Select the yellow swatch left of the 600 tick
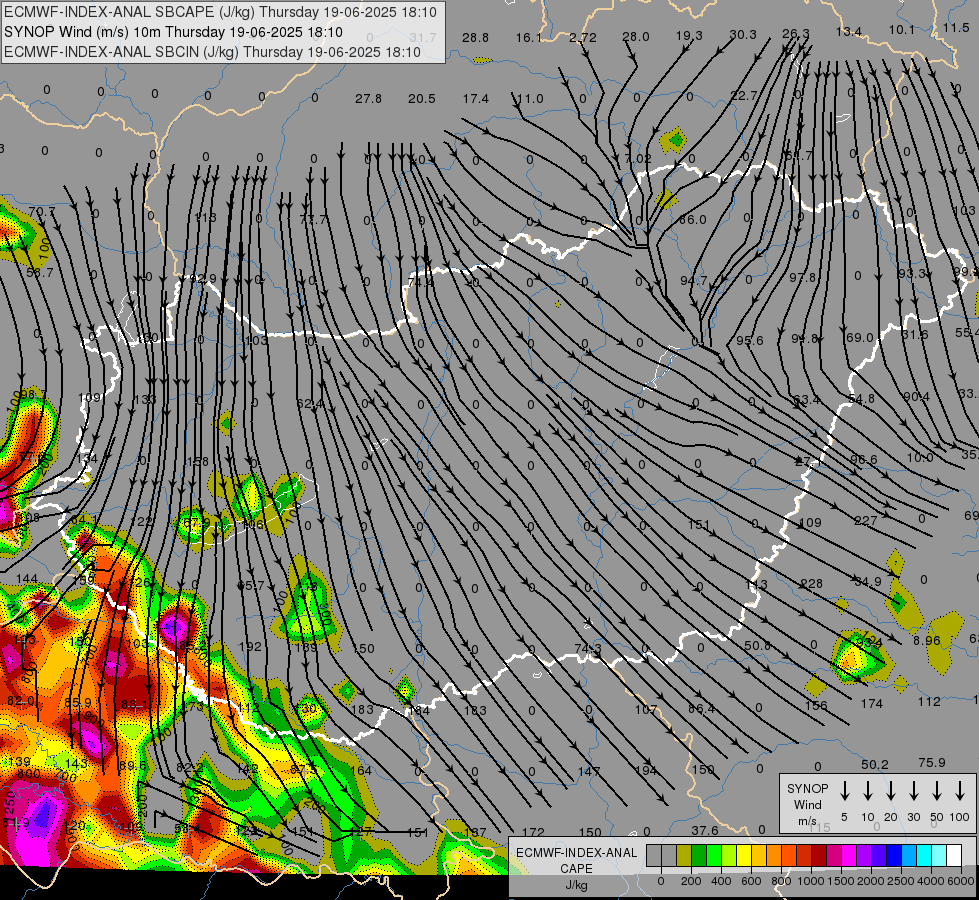Screen dimensions: 979x900 pyautogui.click(x=744, y=855)
